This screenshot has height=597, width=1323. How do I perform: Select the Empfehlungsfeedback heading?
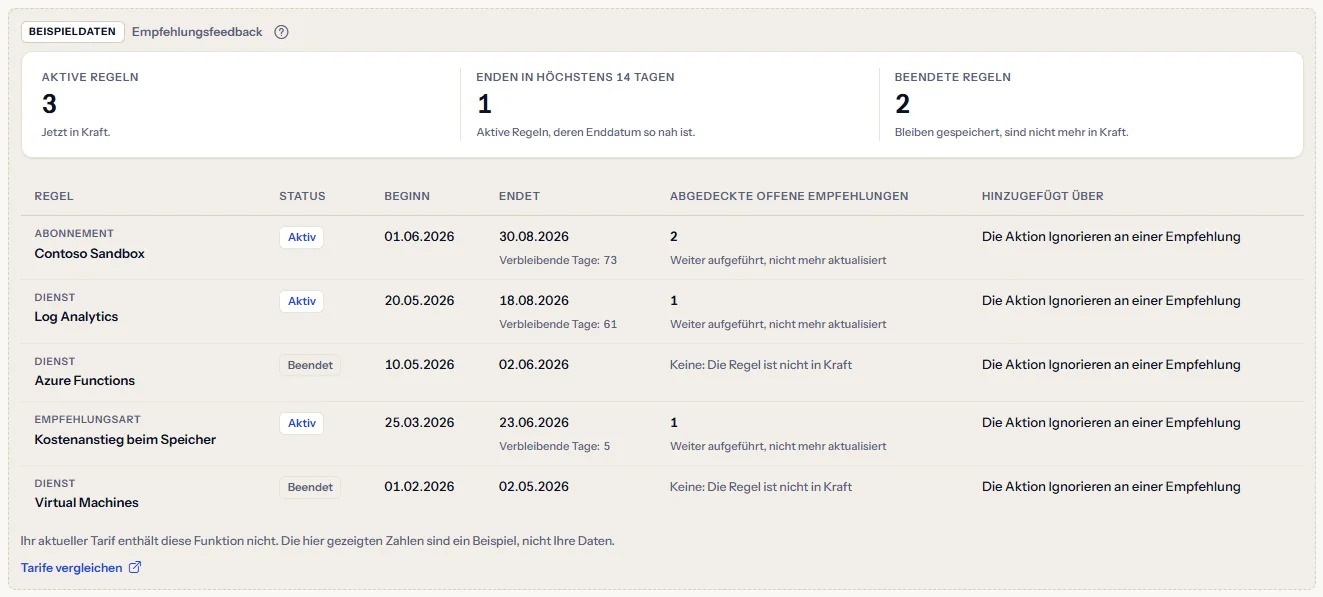pyautogui.click(x=197, y=32)
